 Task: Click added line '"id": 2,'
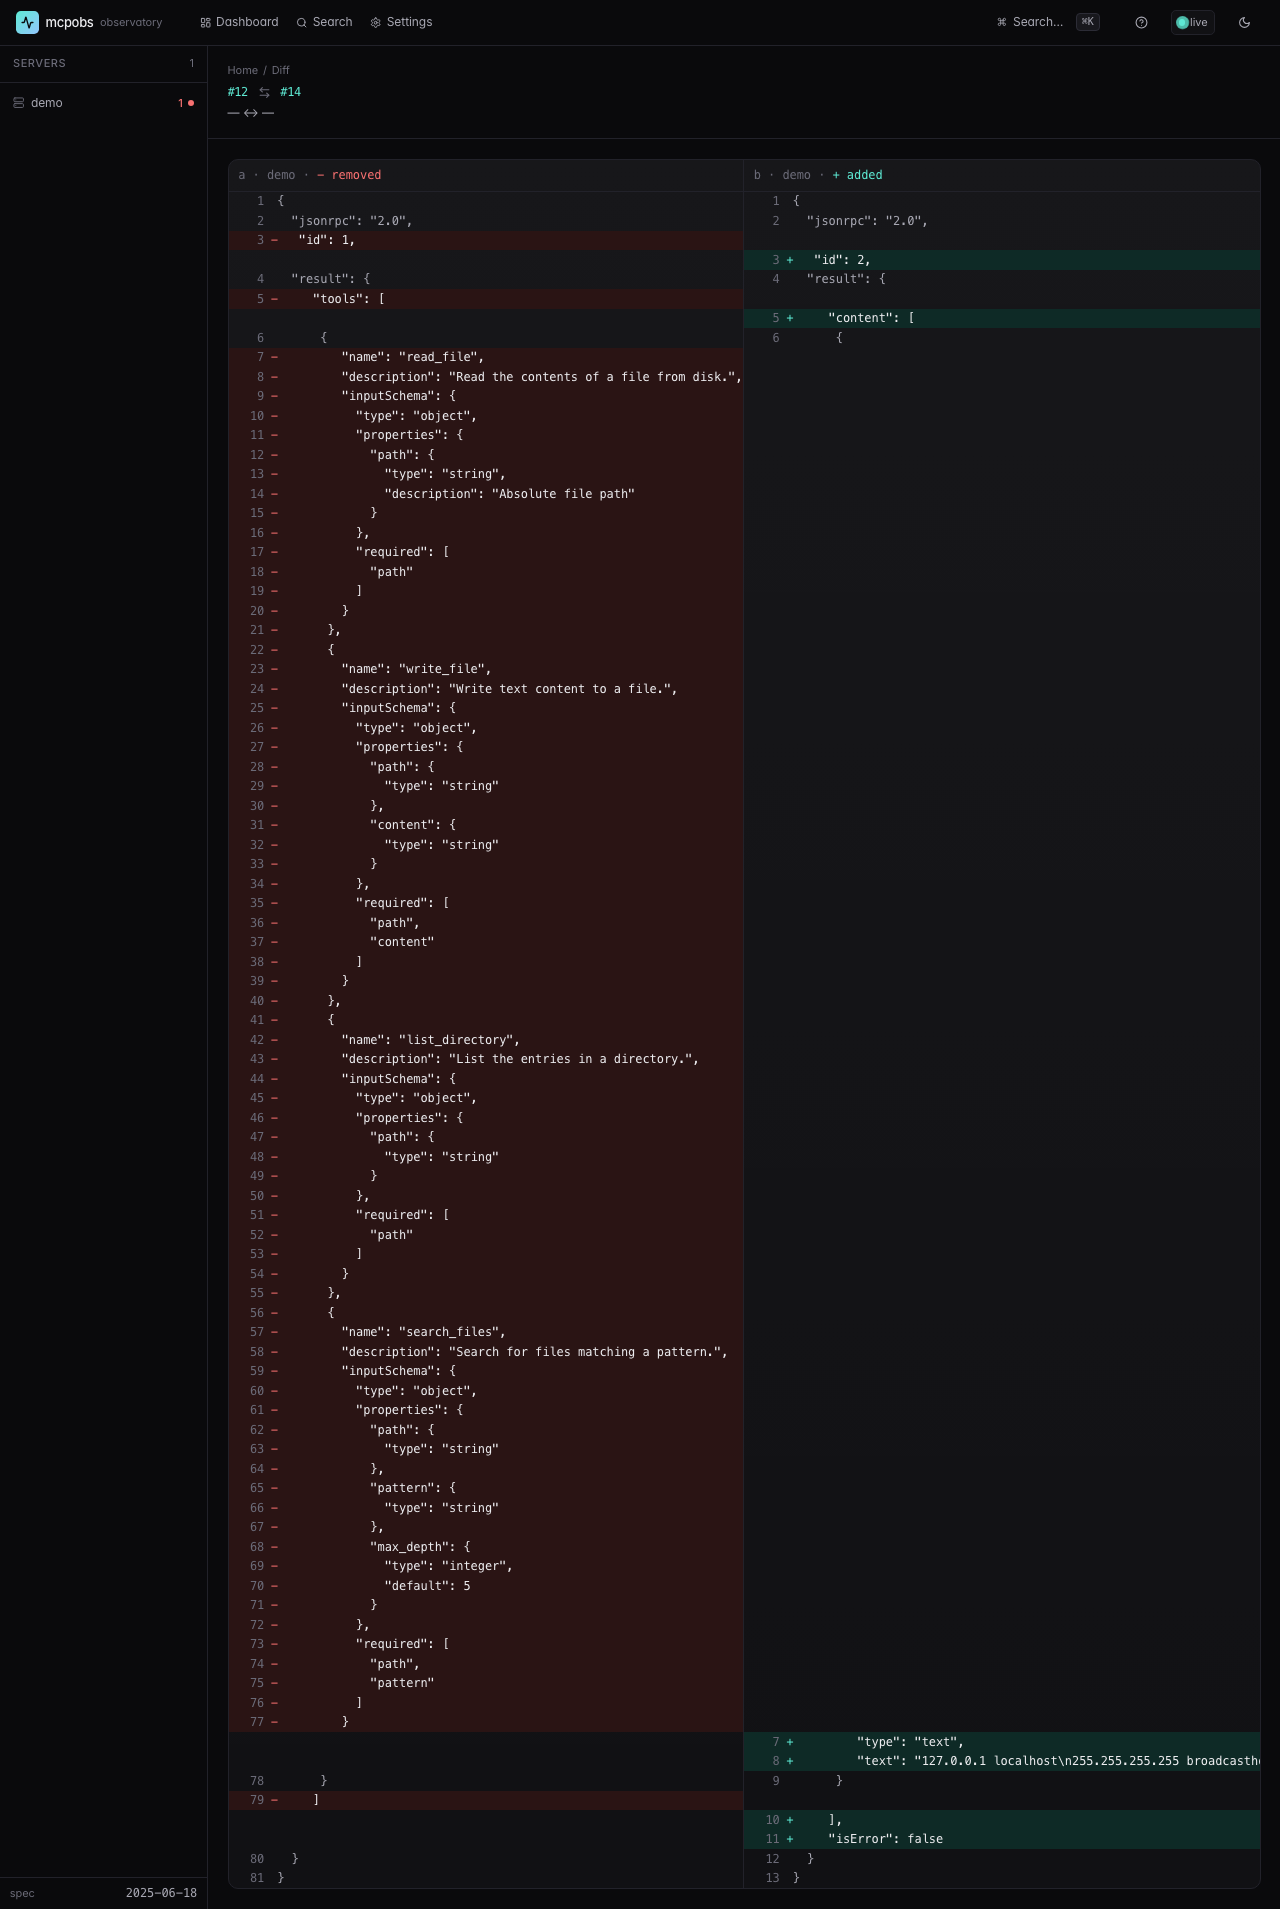click(1002, 260)
